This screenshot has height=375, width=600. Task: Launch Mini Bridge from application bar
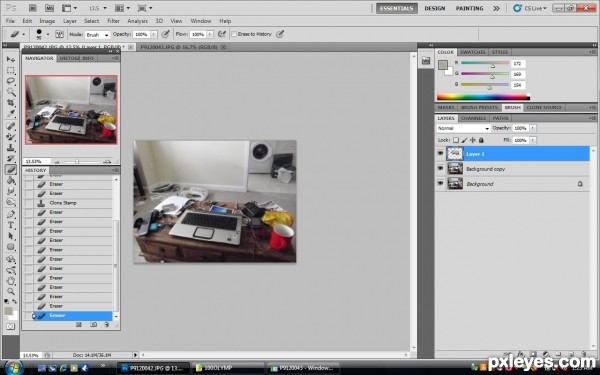[49, 8]
